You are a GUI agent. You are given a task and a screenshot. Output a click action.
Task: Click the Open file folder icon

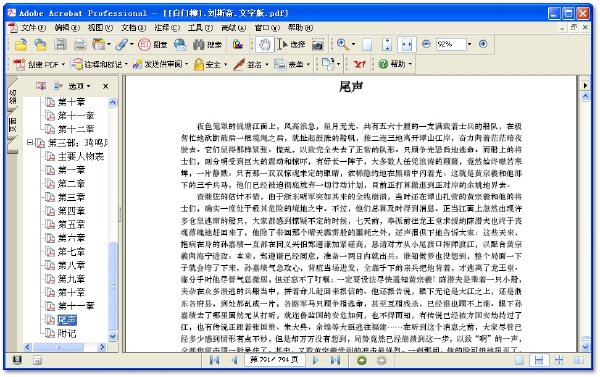pos(21,44)
